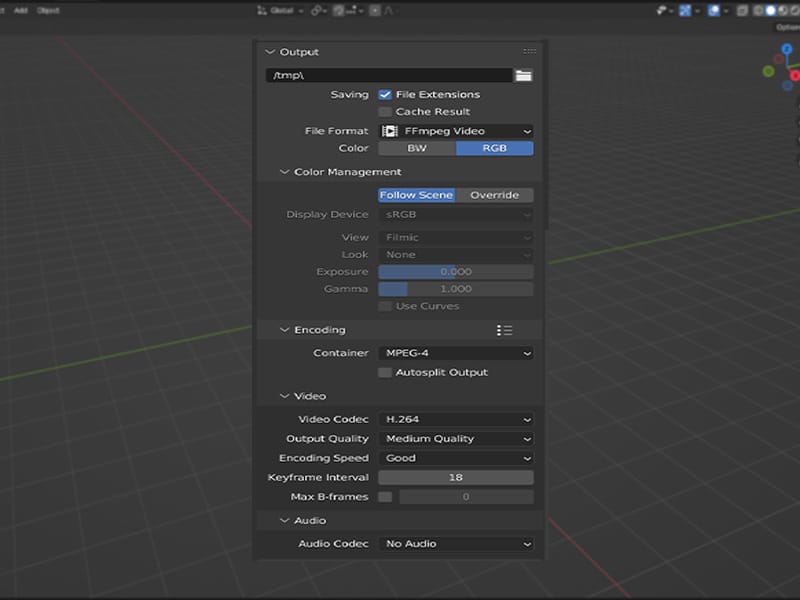Enable Autosplit Output
800x600 pixels.
point(384,371)
